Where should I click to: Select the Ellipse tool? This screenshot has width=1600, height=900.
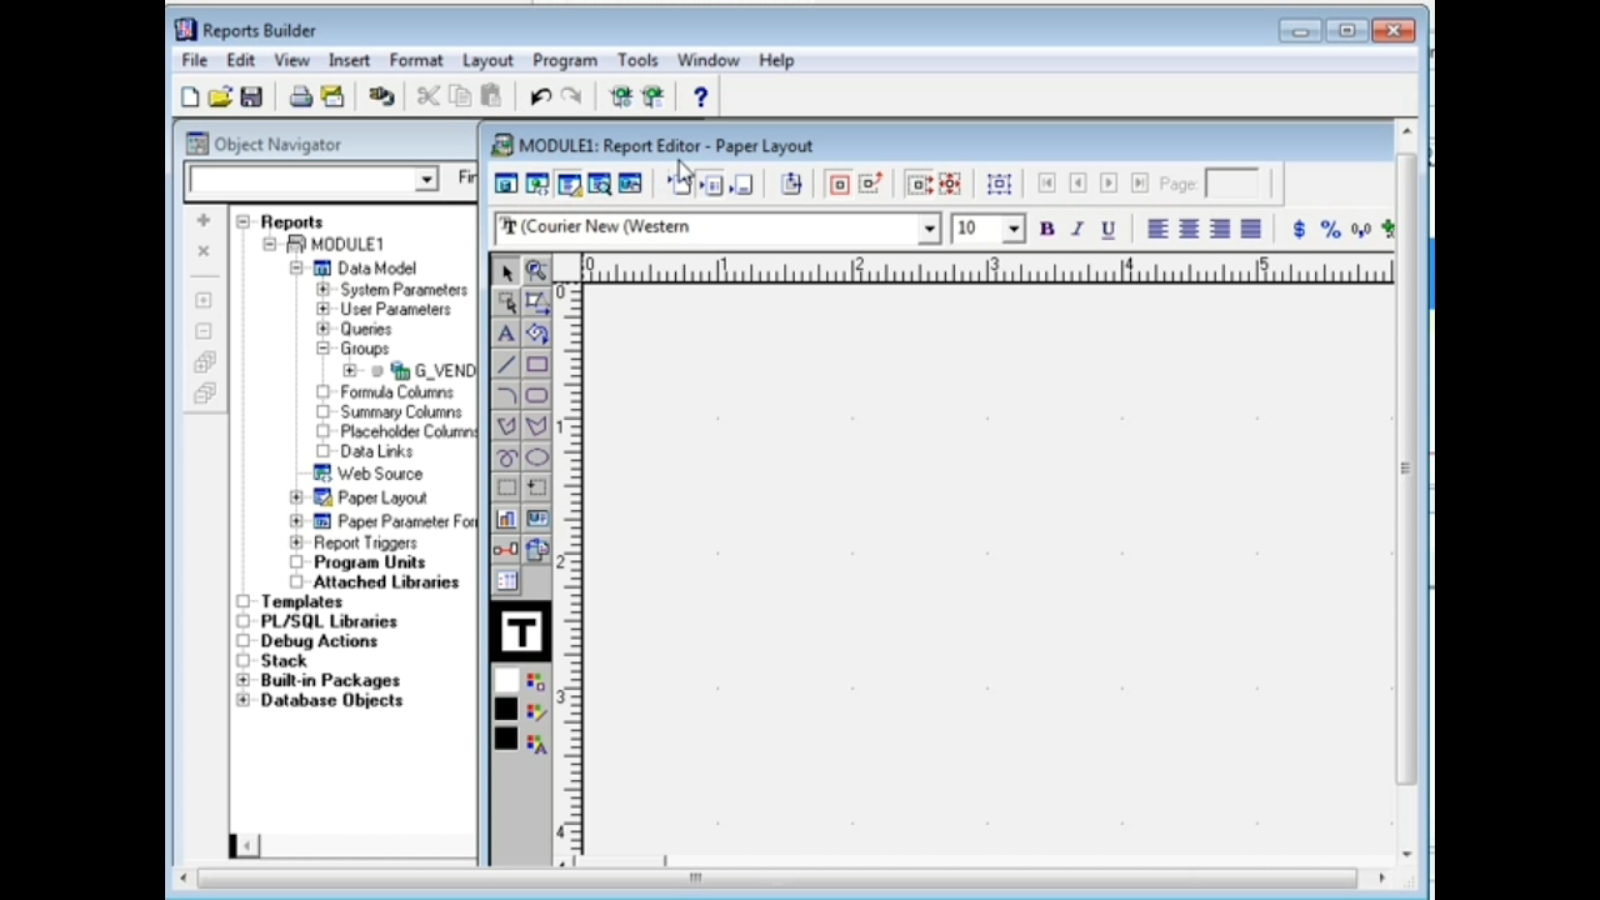click(x=537, y=457)
